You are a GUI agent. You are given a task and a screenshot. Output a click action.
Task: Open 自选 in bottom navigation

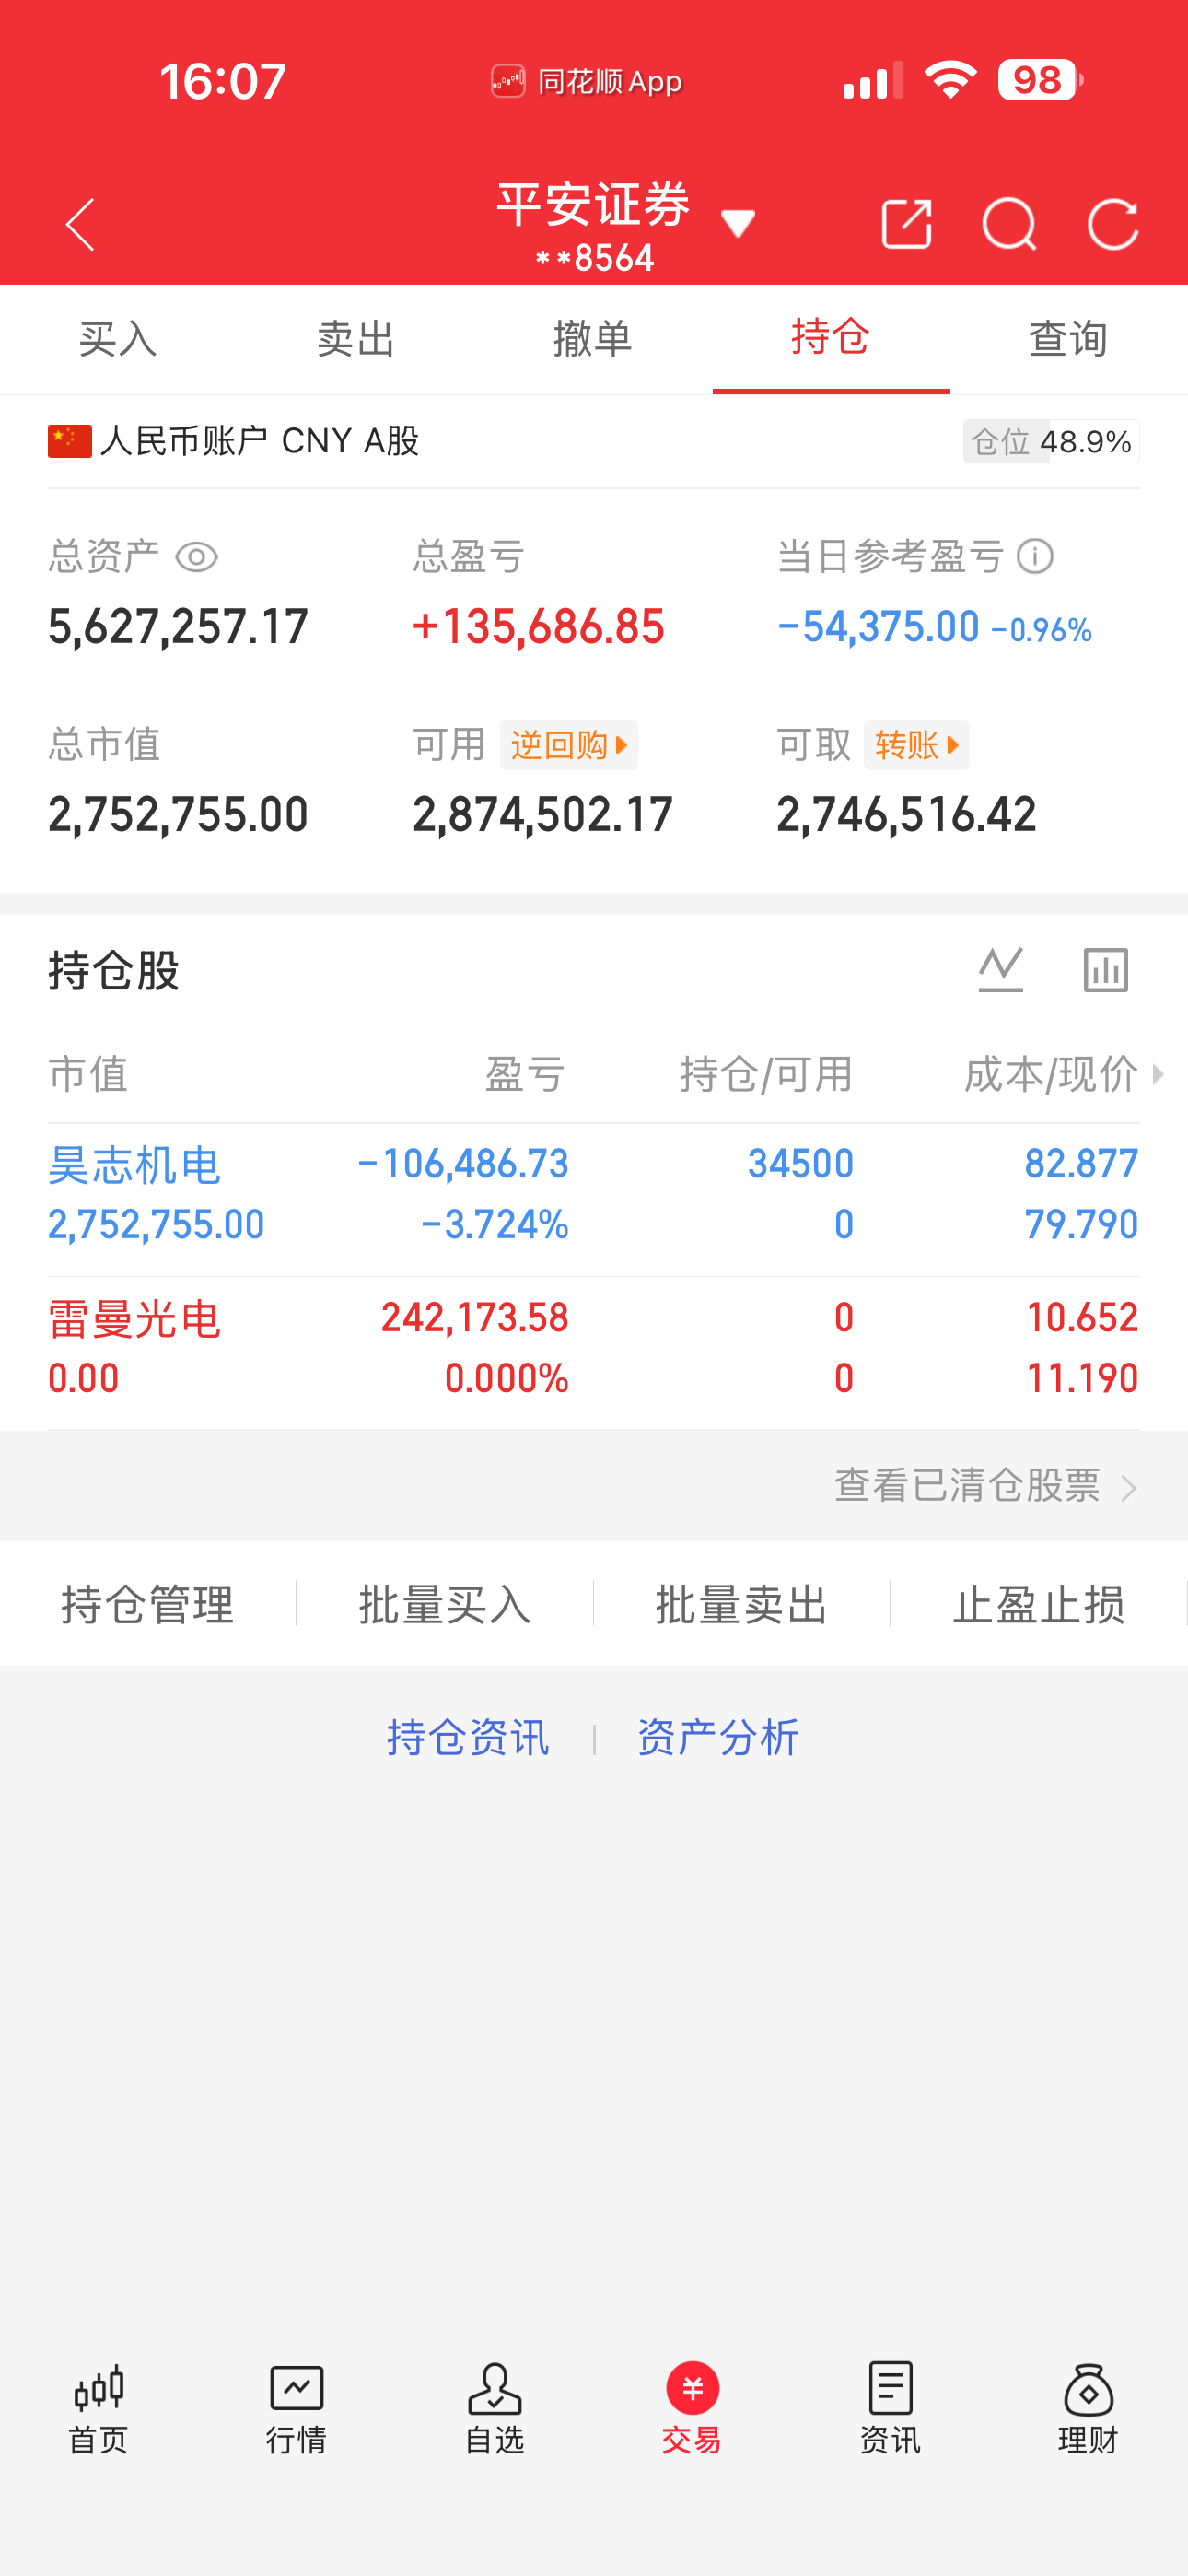click(x=494, y=2410)
